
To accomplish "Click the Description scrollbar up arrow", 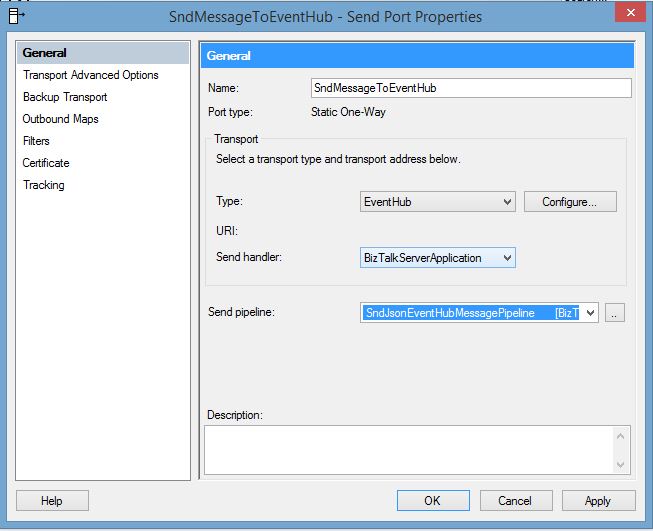I will [620, 436].
